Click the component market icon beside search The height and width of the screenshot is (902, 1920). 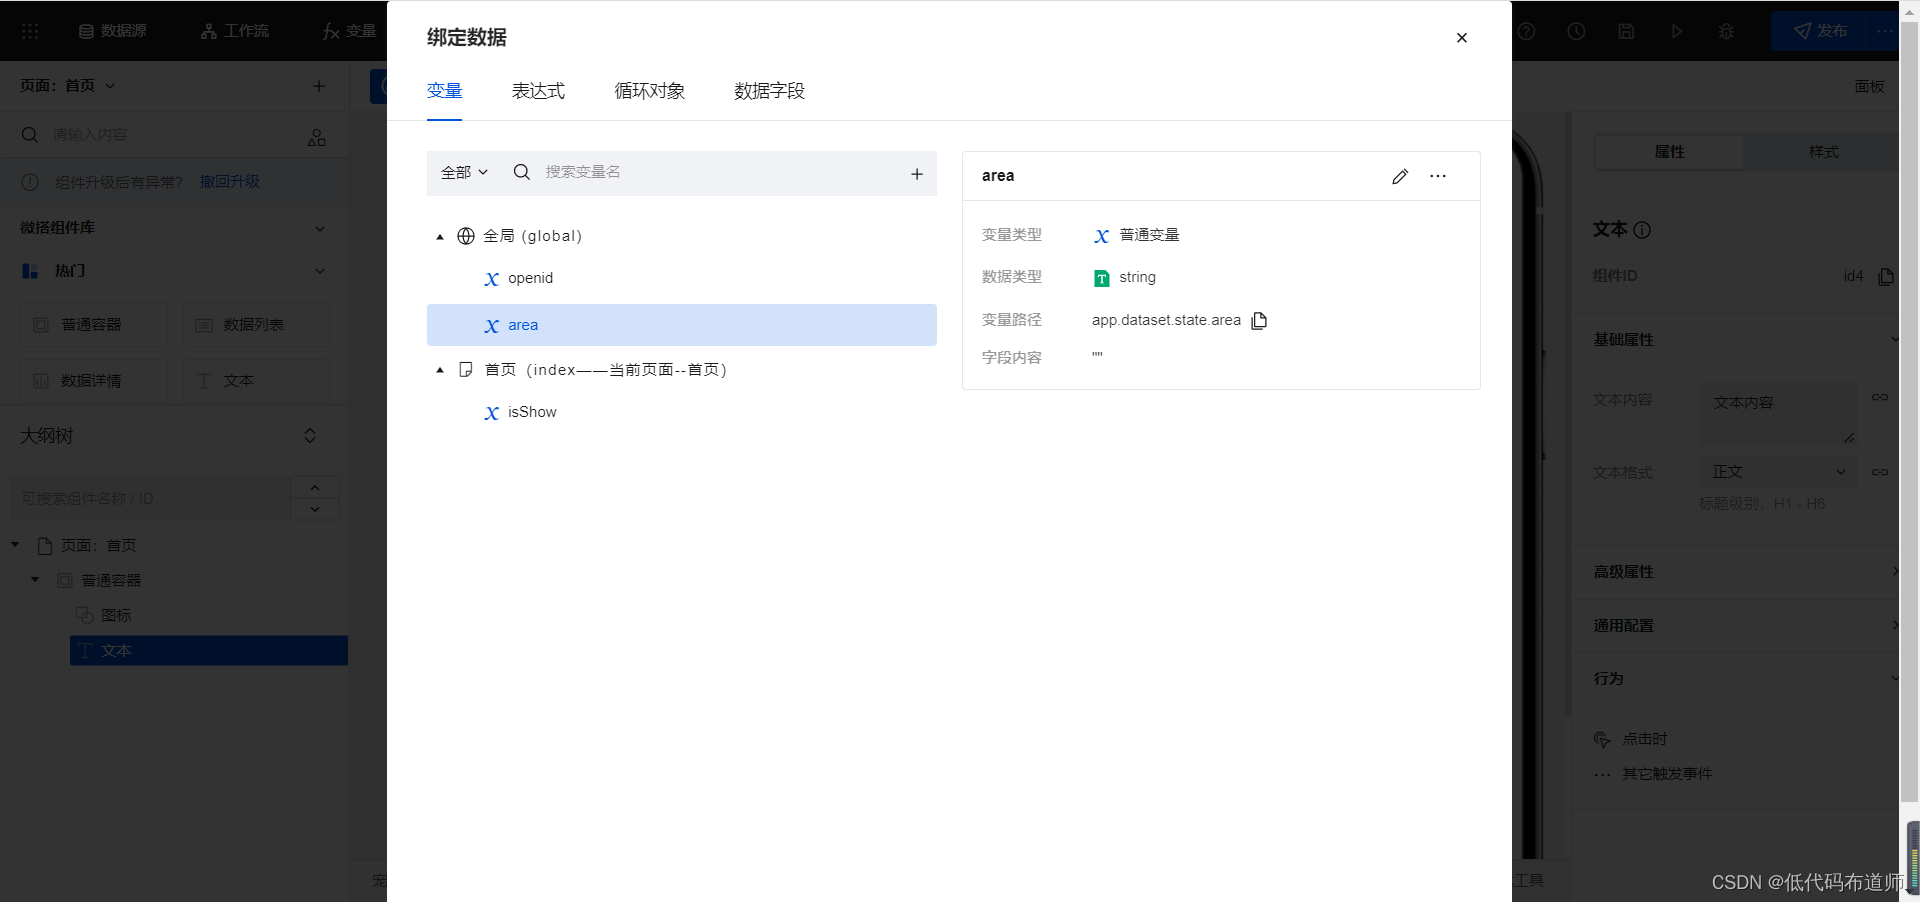(x=317, y=137)
